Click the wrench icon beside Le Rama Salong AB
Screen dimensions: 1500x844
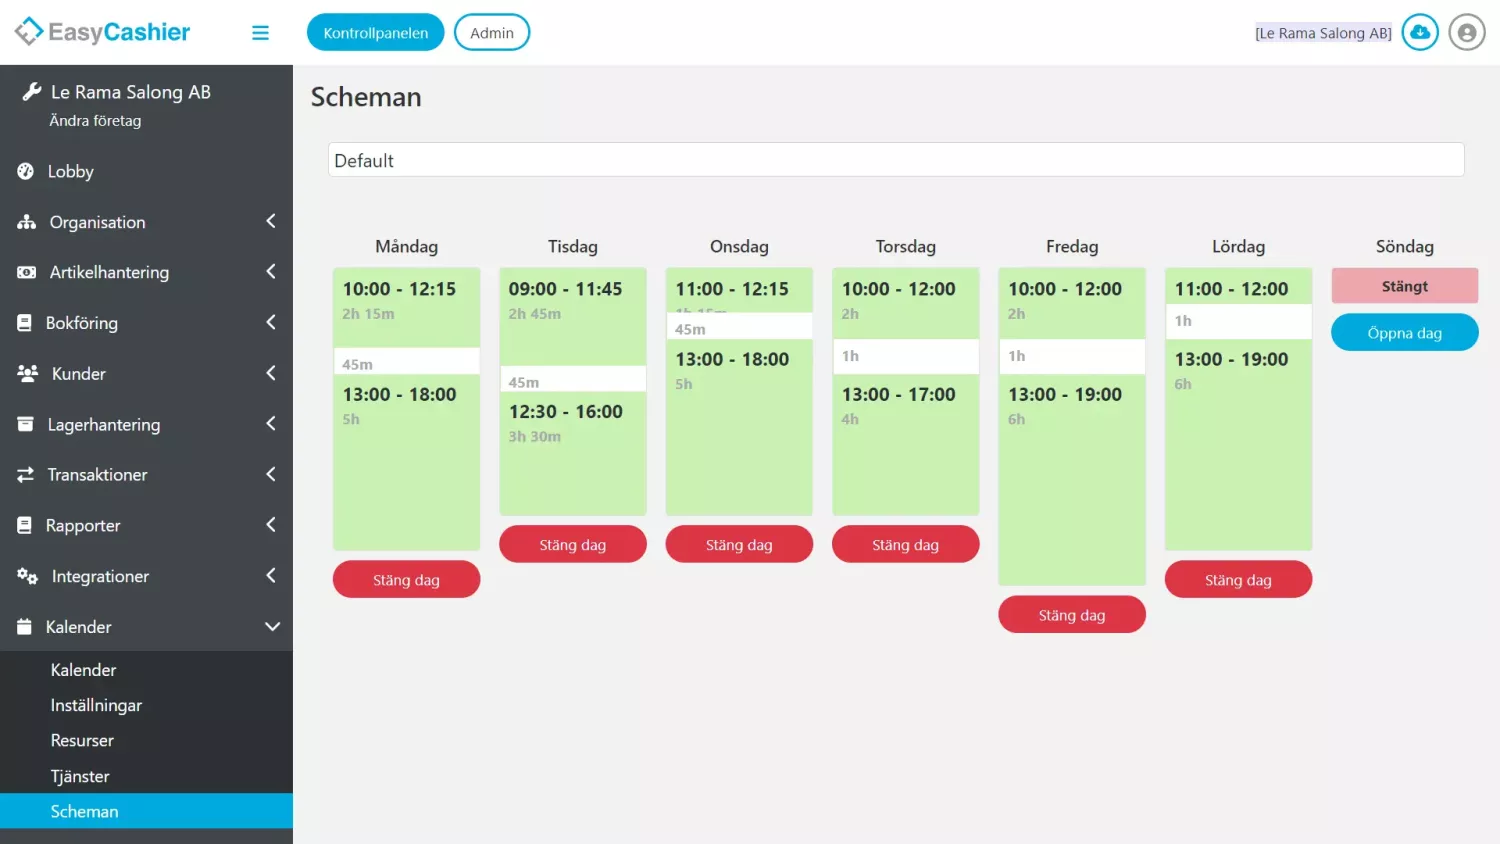coord(31,92)
